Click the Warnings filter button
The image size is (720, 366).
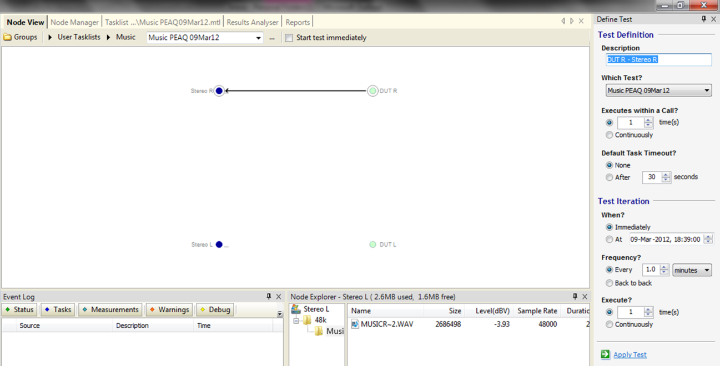tap(169, 310)
